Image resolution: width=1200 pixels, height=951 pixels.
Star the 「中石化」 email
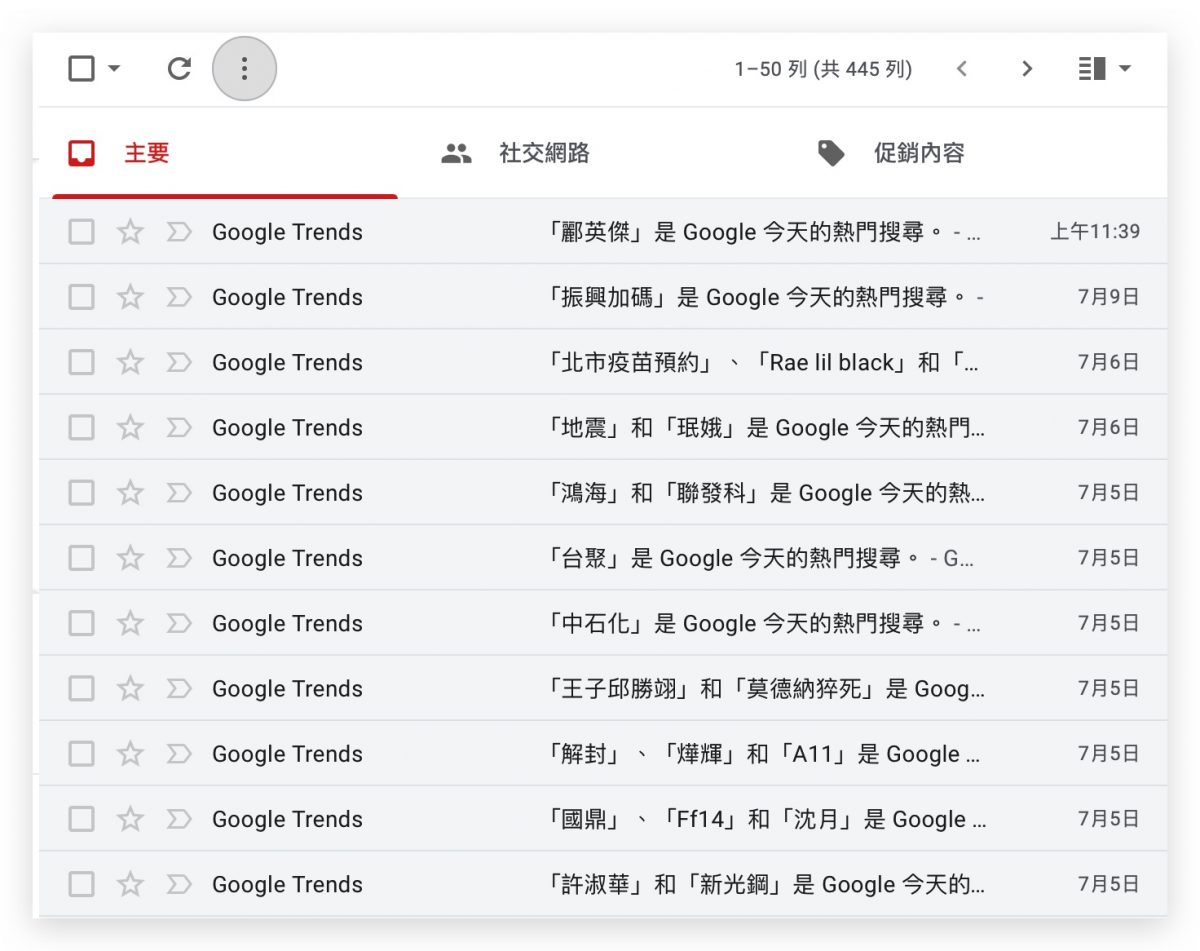130,623
